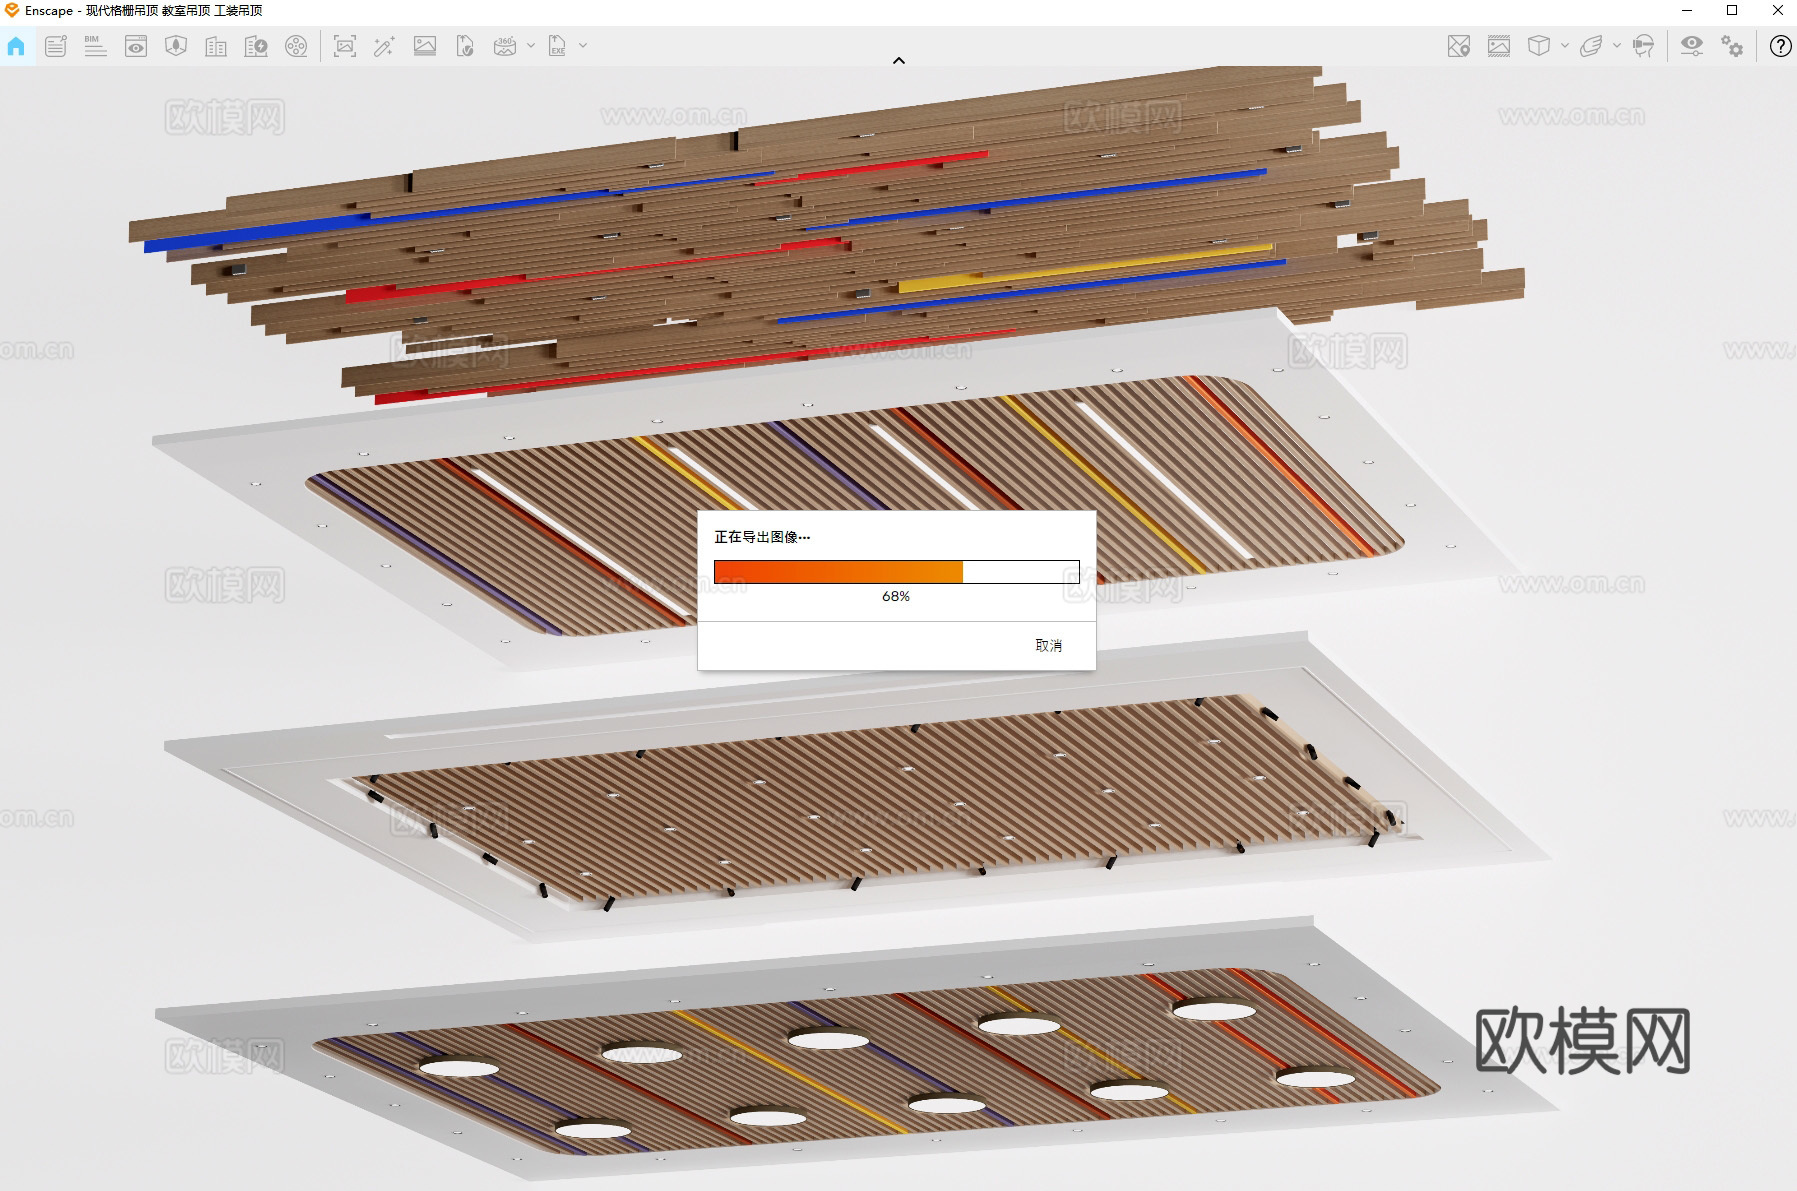This screenshot has height=1191, width=1797.
Task: Click the upload file with checkmark icon
Action: coord(465,46)
